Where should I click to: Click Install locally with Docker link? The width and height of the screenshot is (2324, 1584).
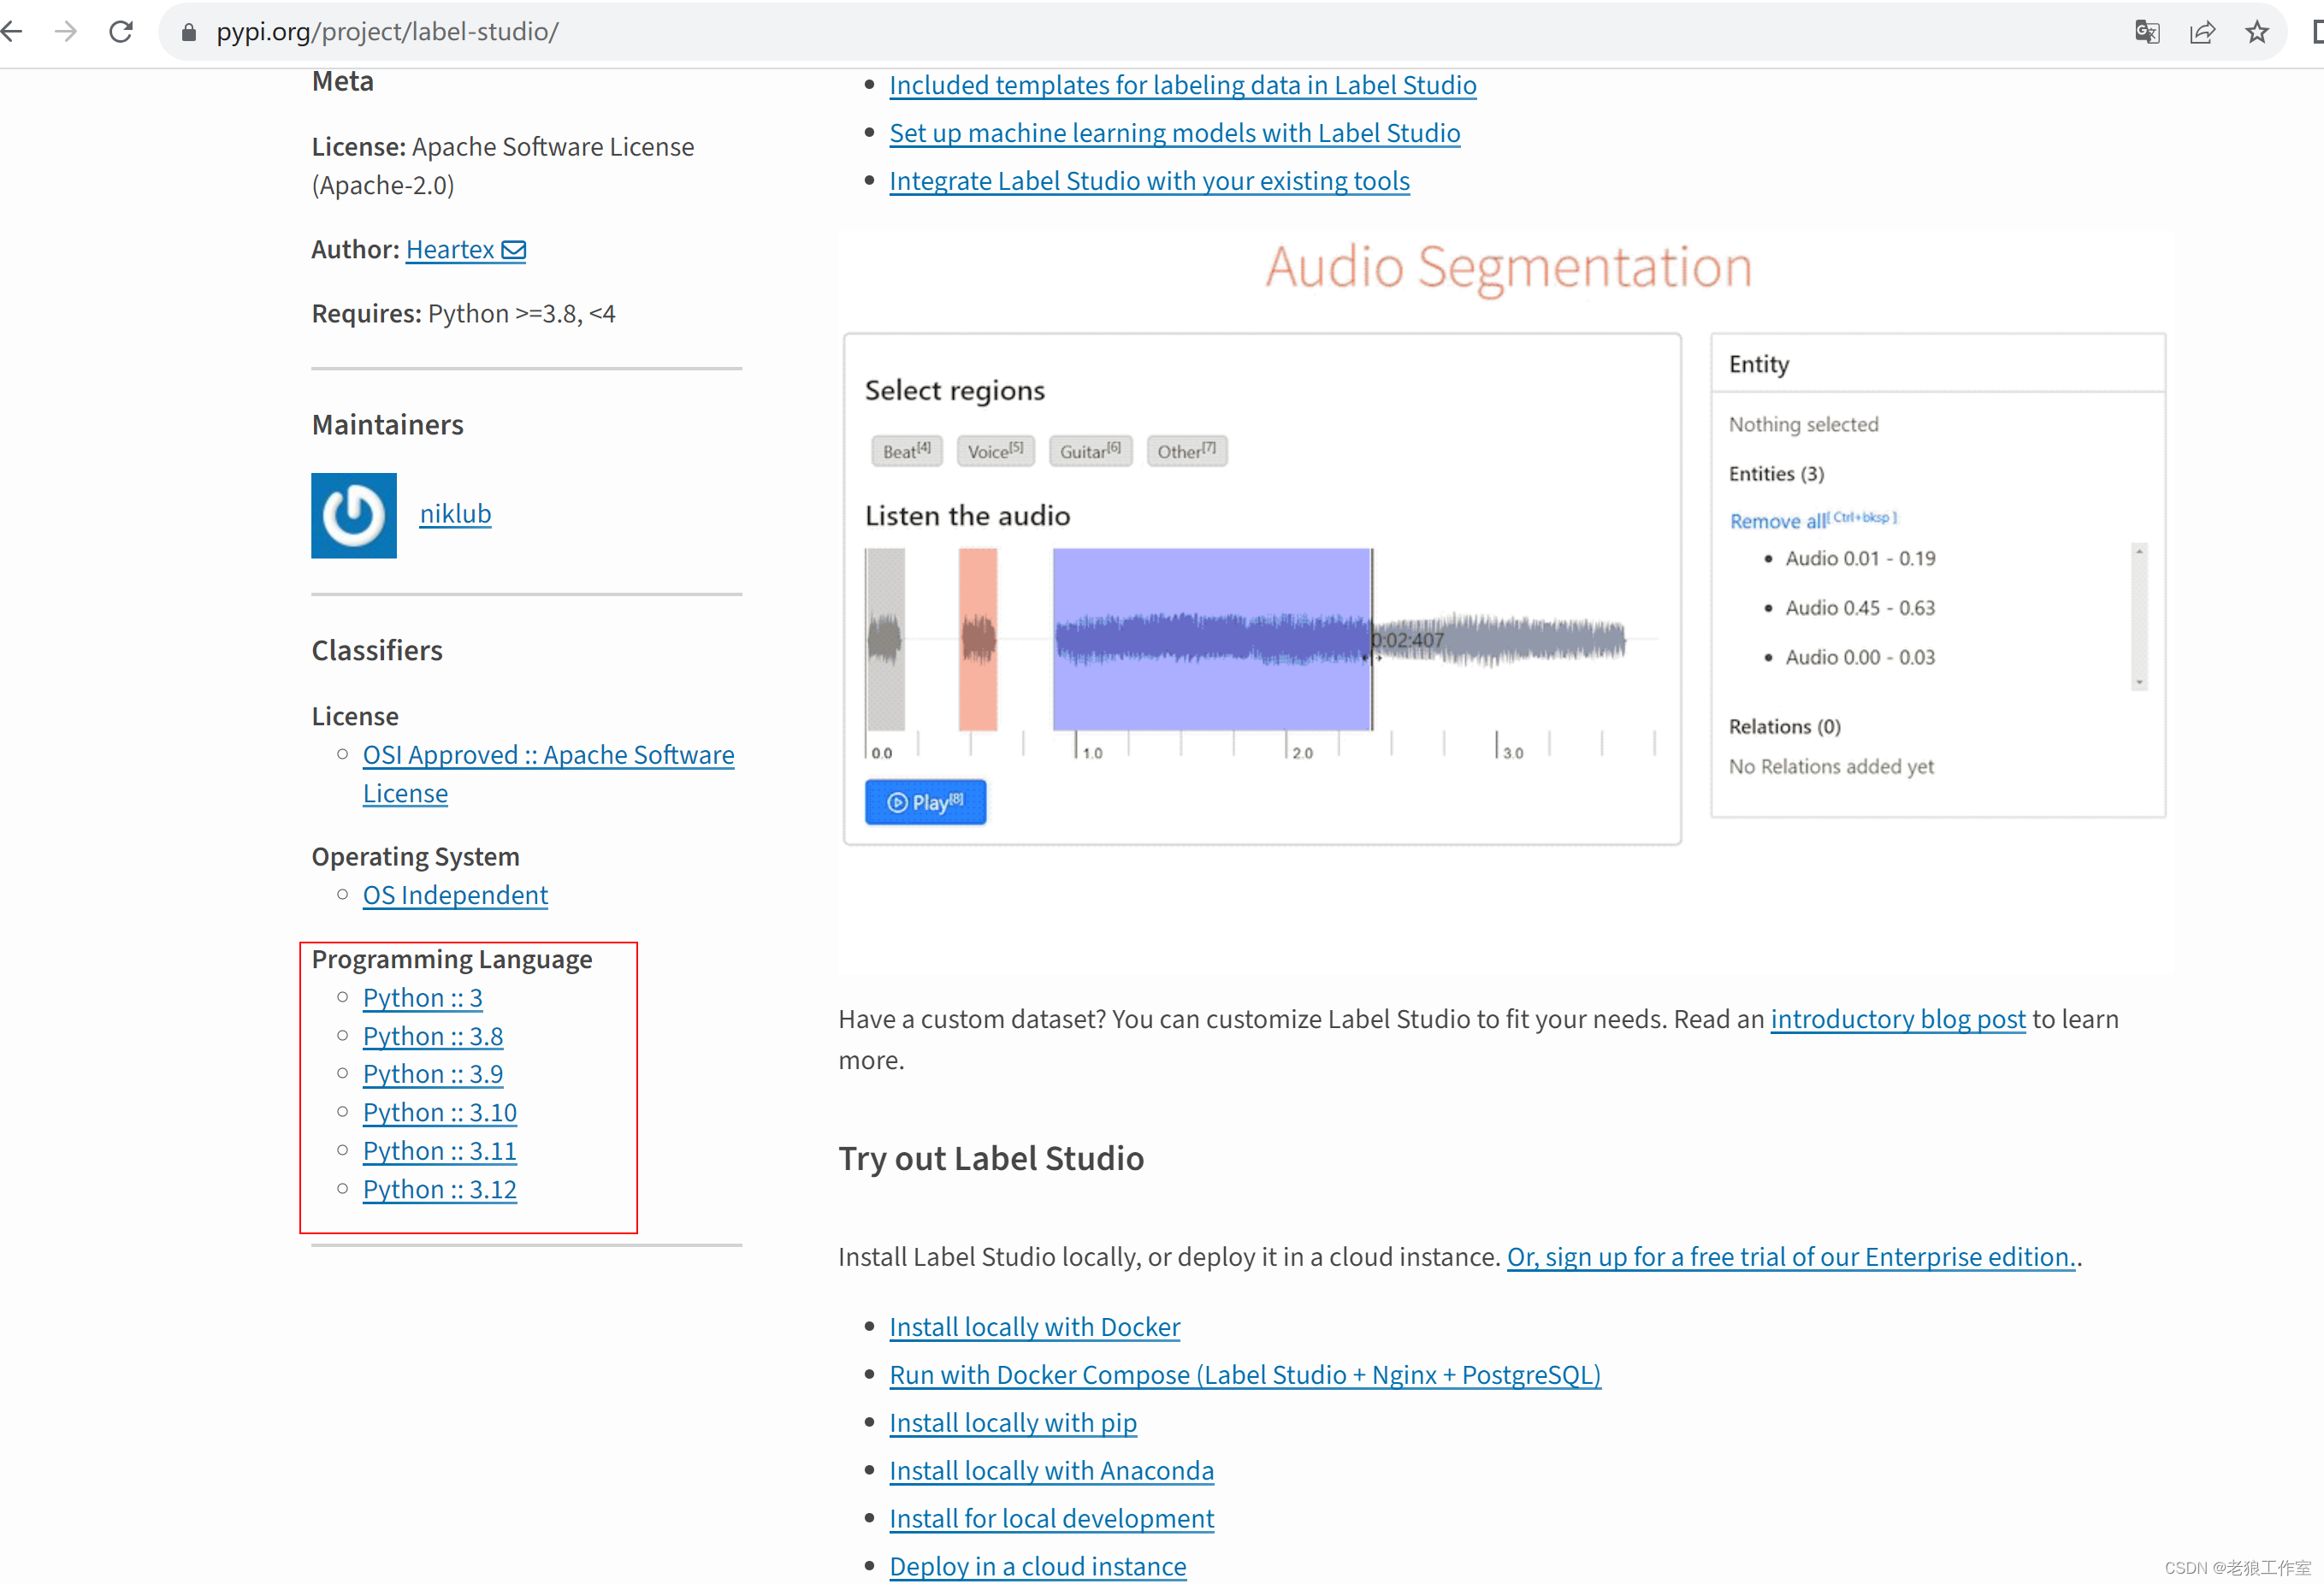[1034, 1327]
